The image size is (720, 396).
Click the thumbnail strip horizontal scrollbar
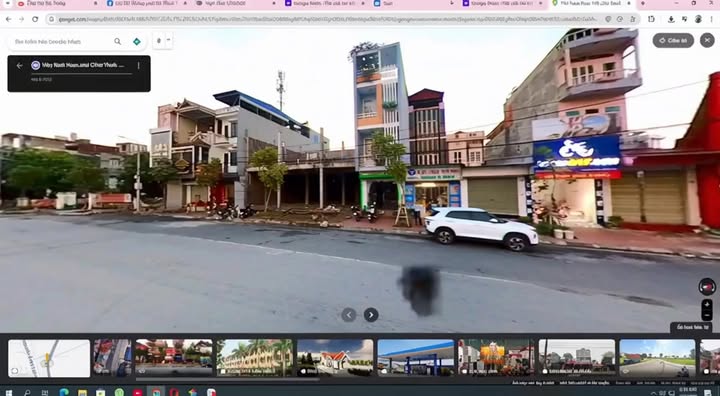(227, 379)
